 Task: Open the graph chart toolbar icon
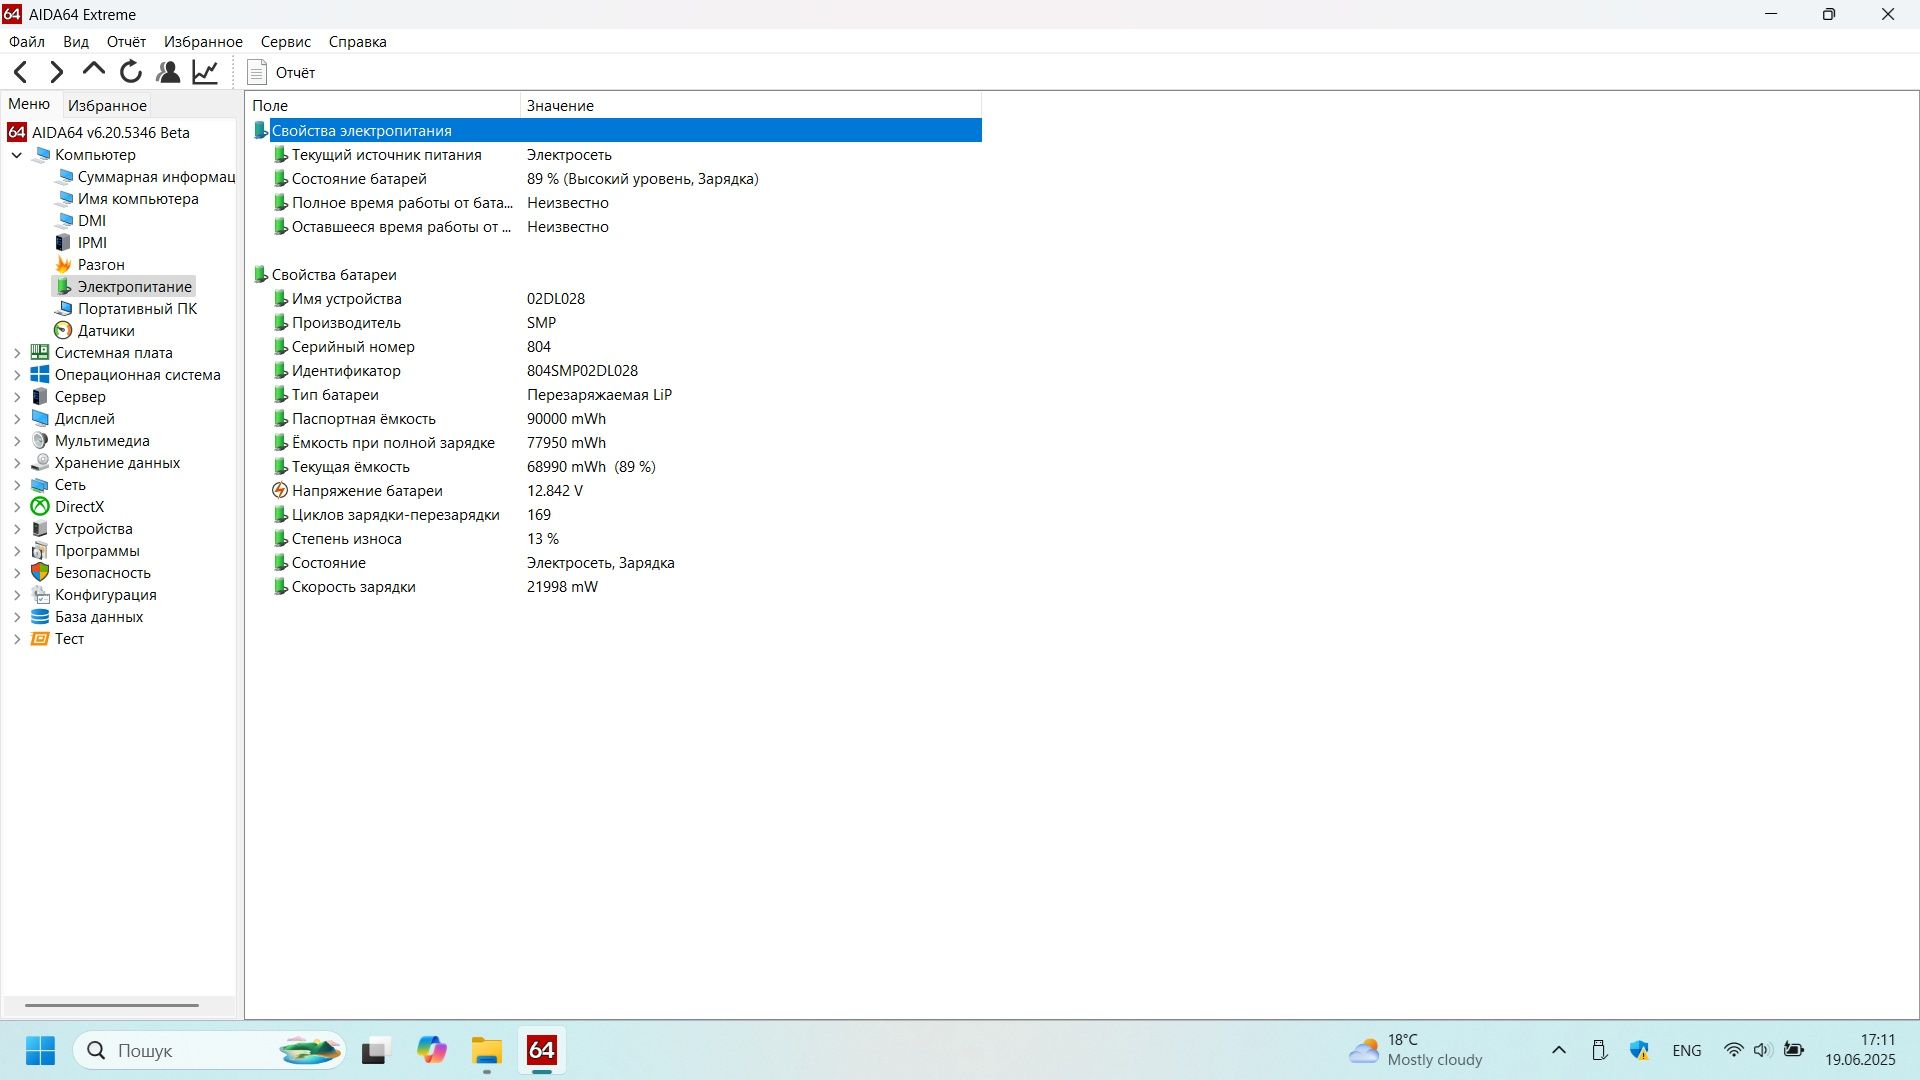click(x=205, y=72)
